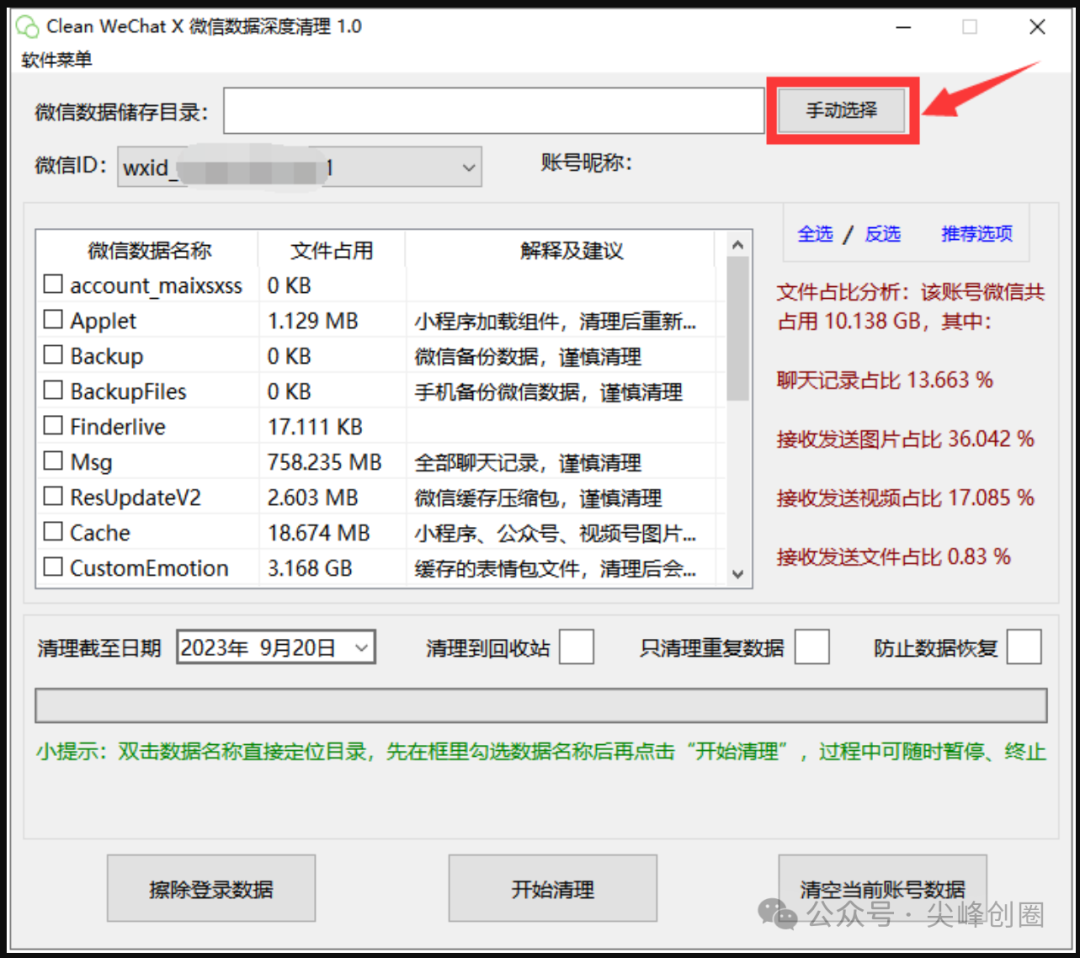The height and width of the screenshot is (958, 1080).
Task: Click the 开始清理 button
Action: tap(552, 888)
